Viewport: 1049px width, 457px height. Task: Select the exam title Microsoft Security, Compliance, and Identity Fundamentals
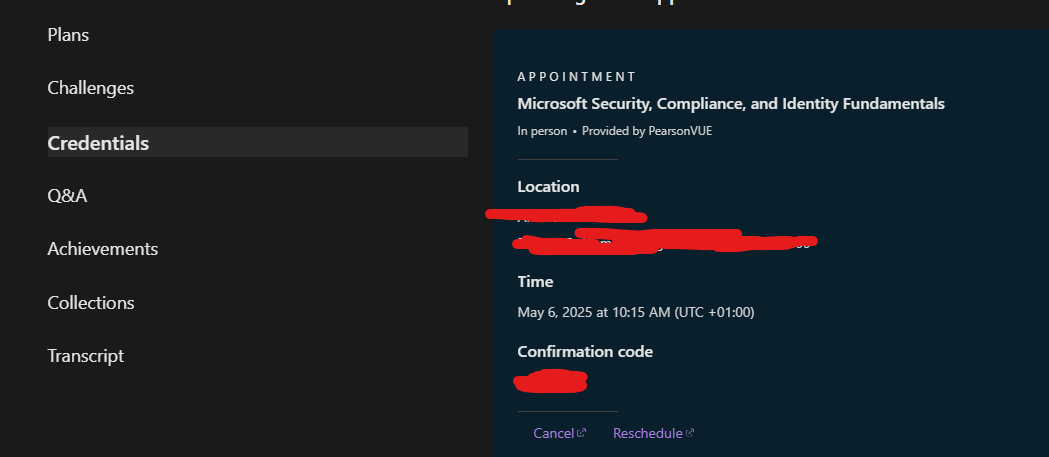click(731, 104)
